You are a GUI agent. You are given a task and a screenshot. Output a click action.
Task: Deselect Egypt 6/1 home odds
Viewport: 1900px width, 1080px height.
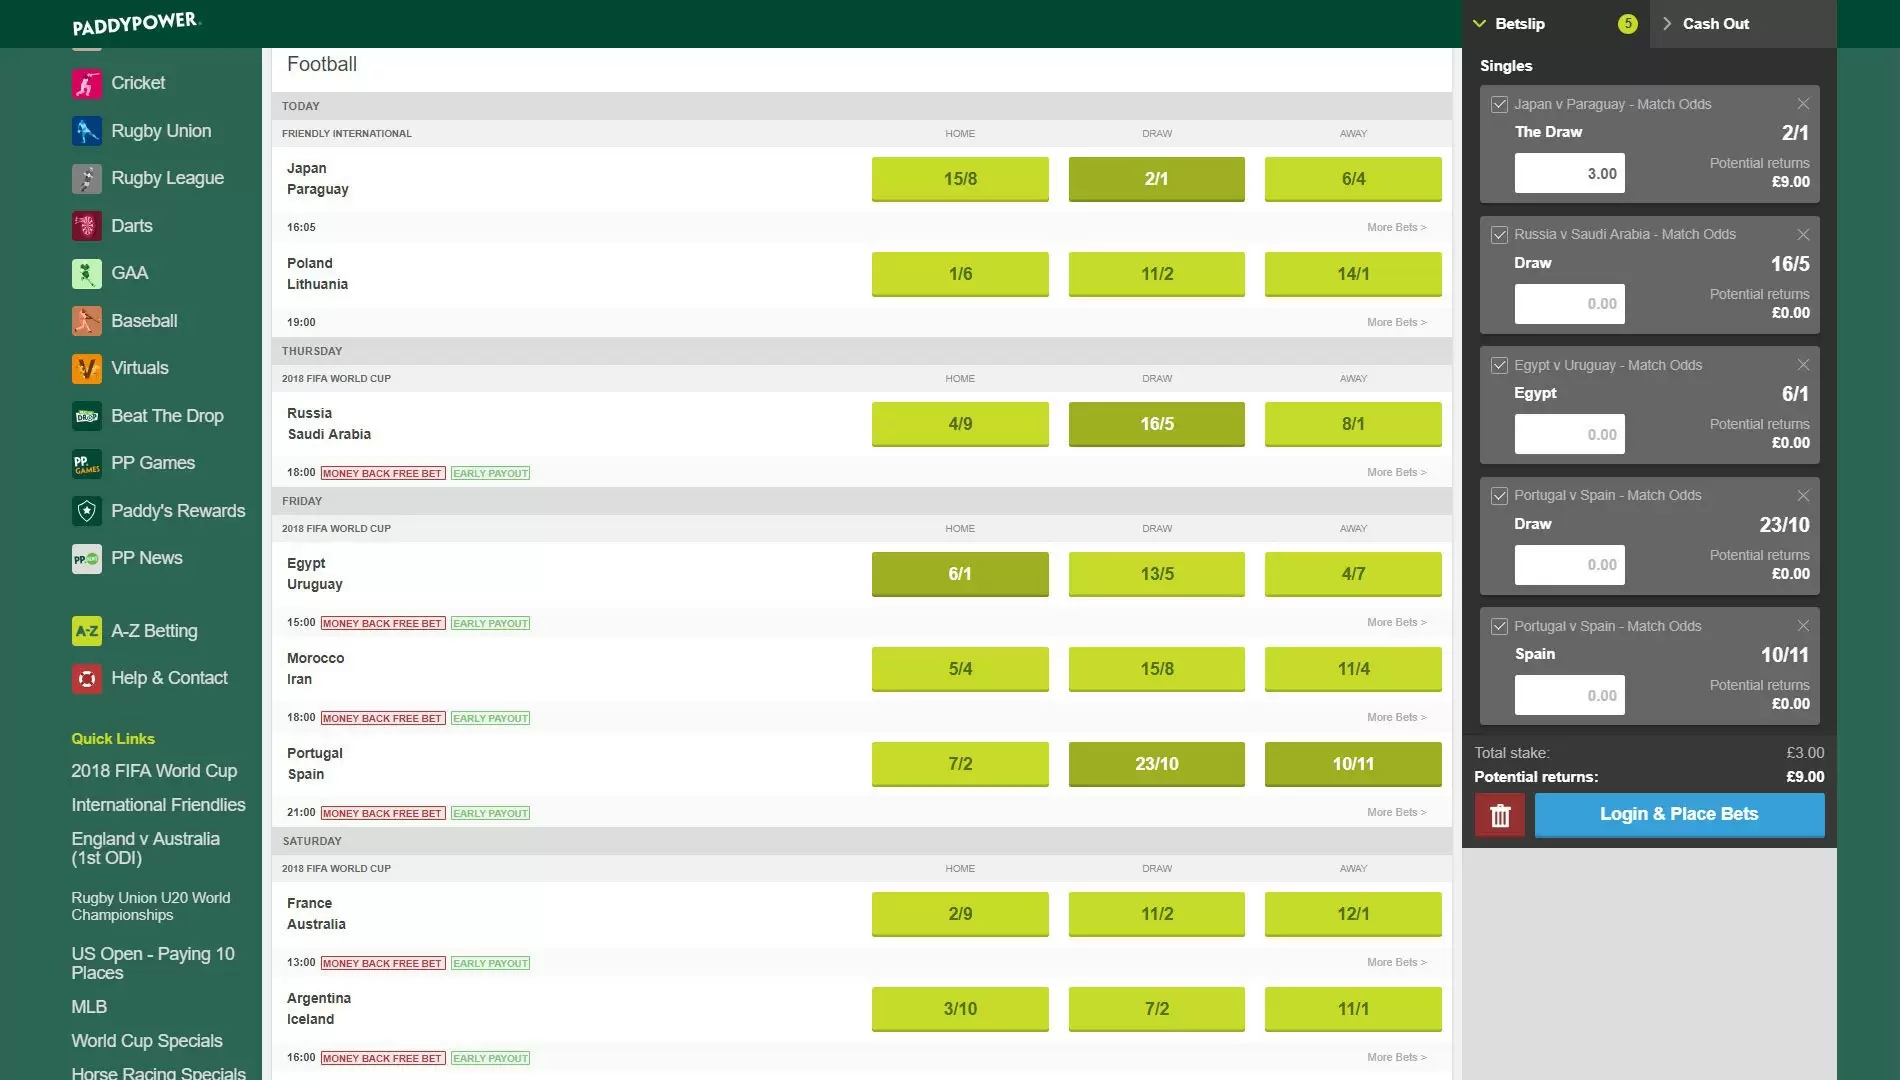[960, 574]
